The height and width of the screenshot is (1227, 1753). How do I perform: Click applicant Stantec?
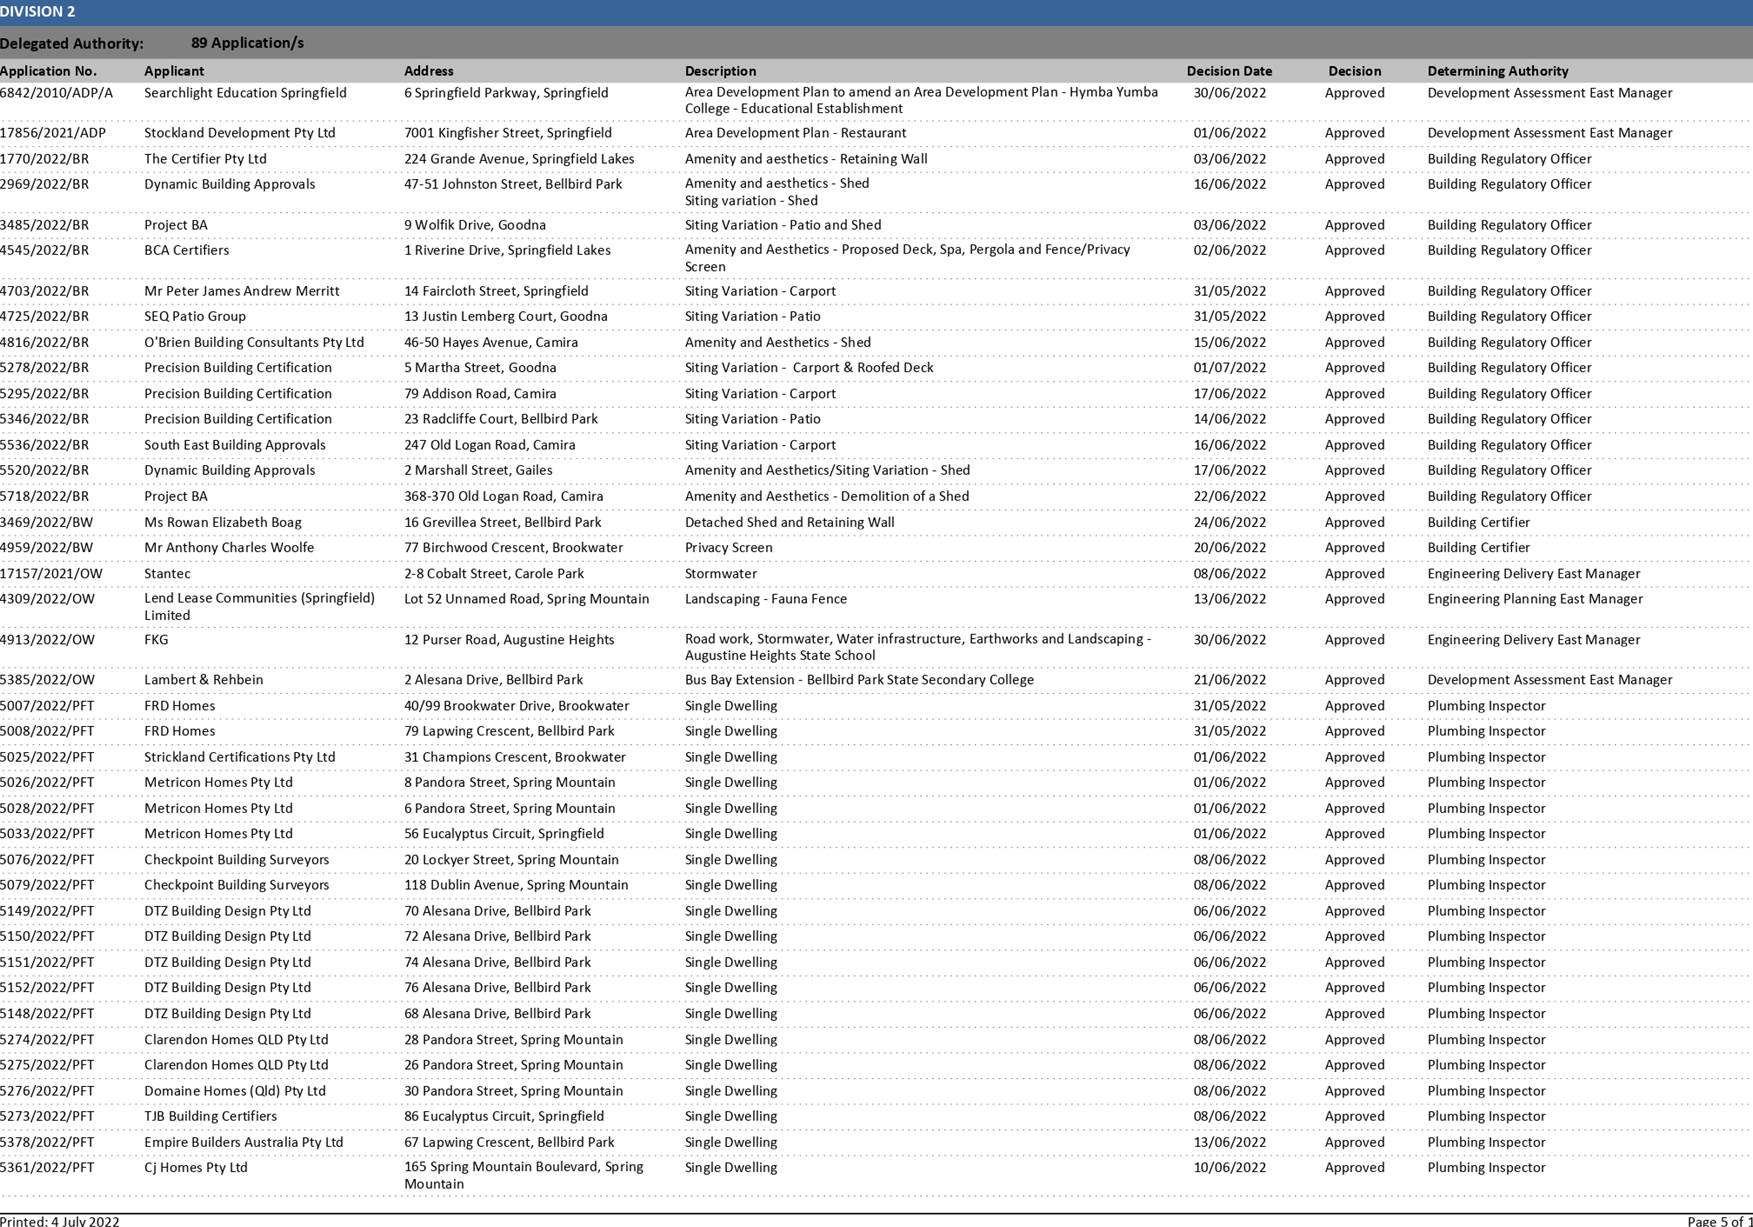click(167, 573)
